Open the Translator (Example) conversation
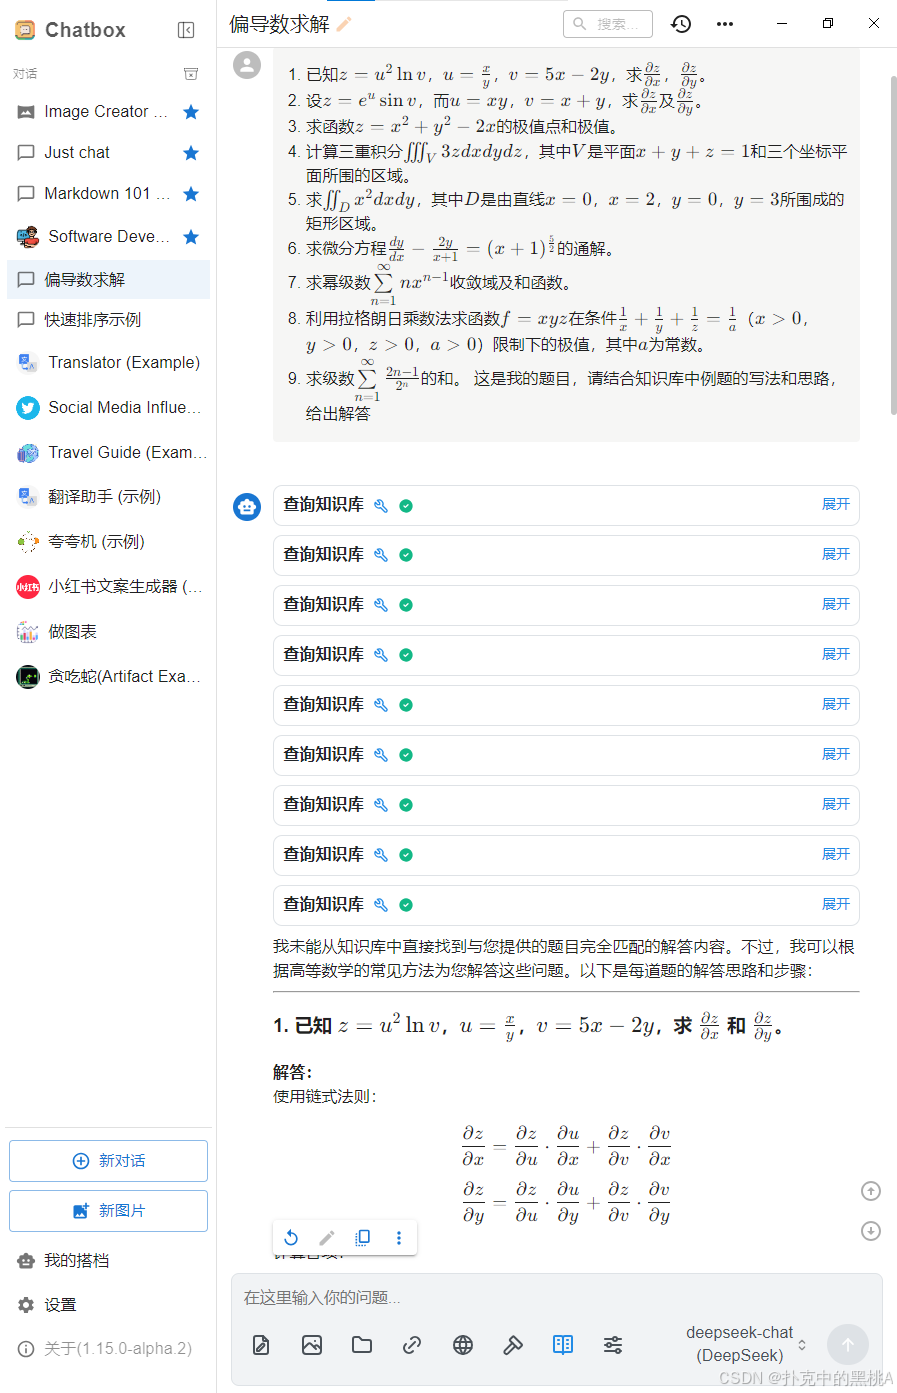The width and height of the screenshot is (897, 1393). pyautogui.click(x=108, y=362)
